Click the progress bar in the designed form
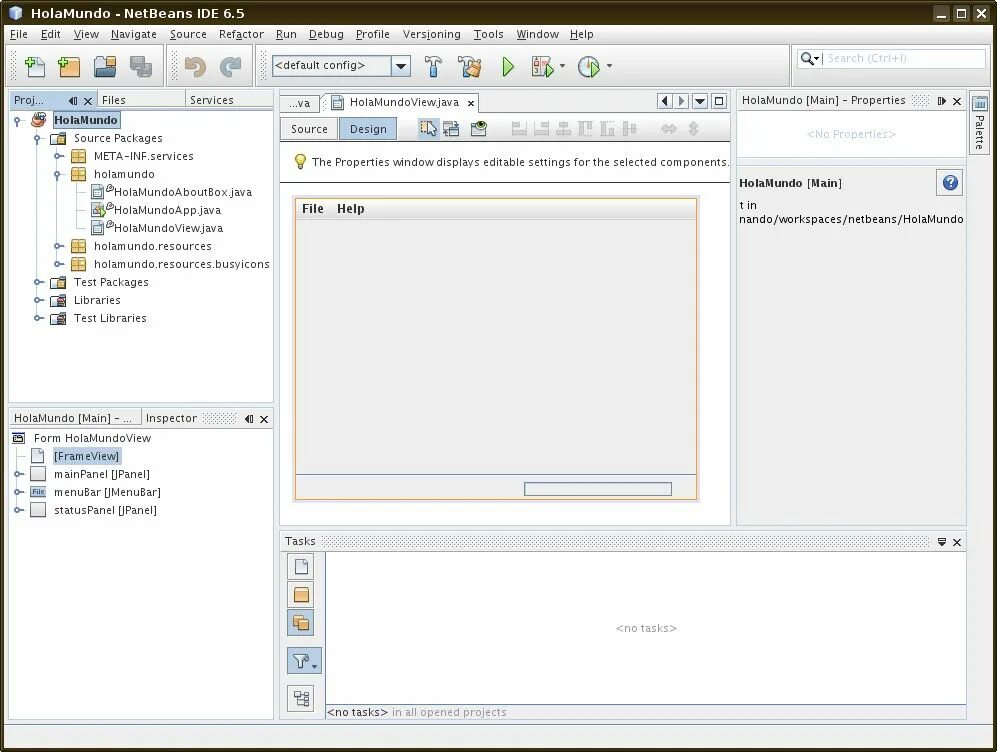 (x=598, y=489)
